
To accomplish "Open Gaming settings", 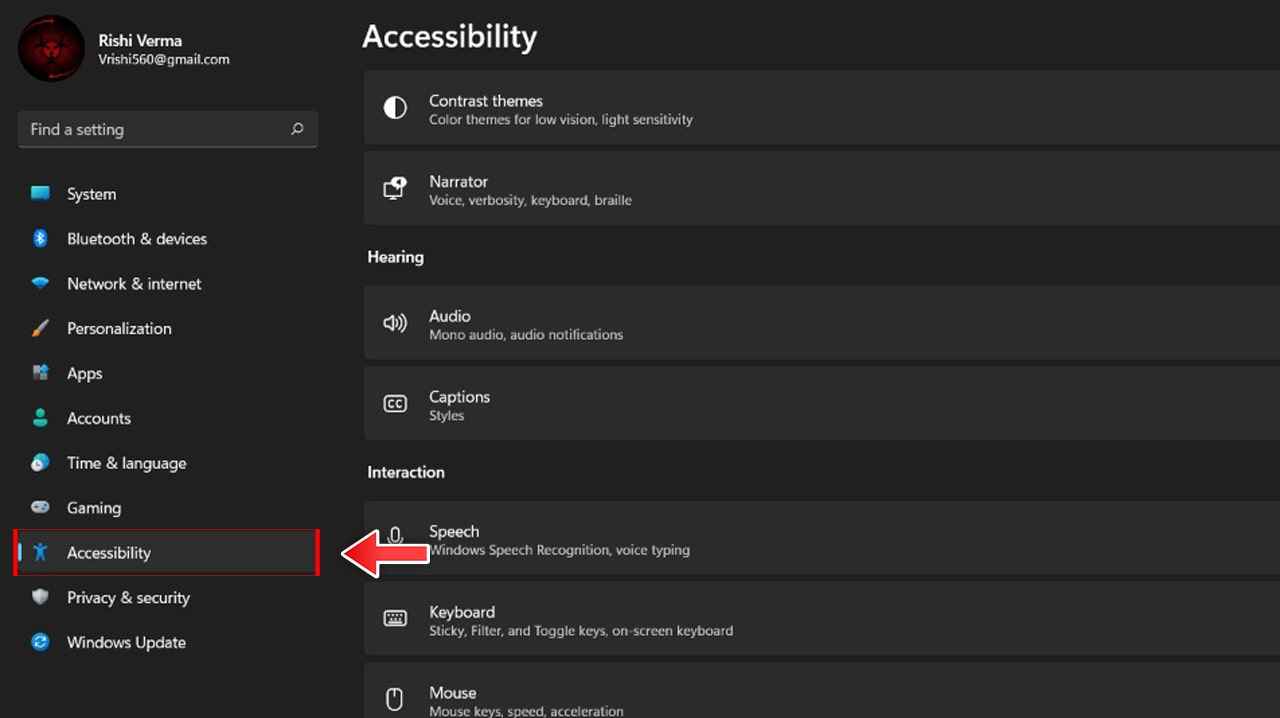I will (167, 508).
